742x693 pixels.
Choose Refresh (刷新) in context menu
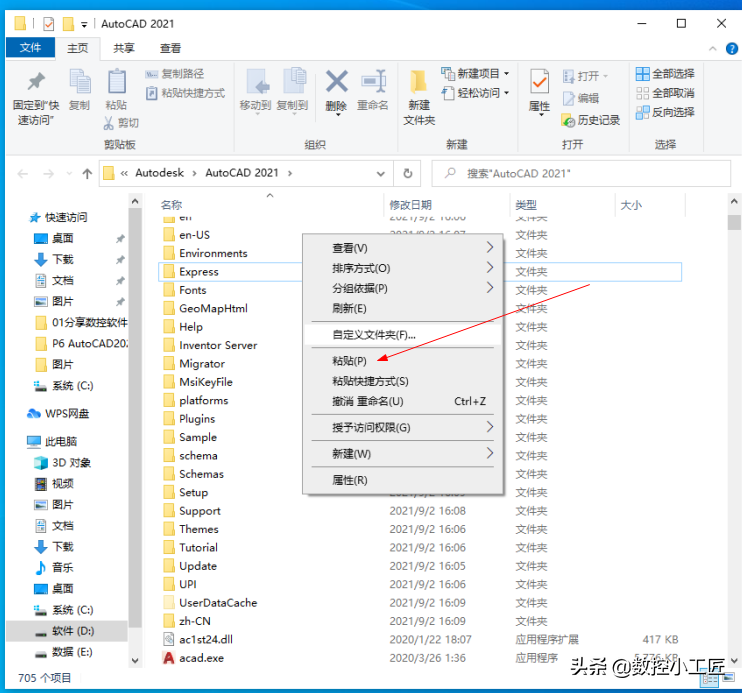pyautogui.click(x=349, y=309)
